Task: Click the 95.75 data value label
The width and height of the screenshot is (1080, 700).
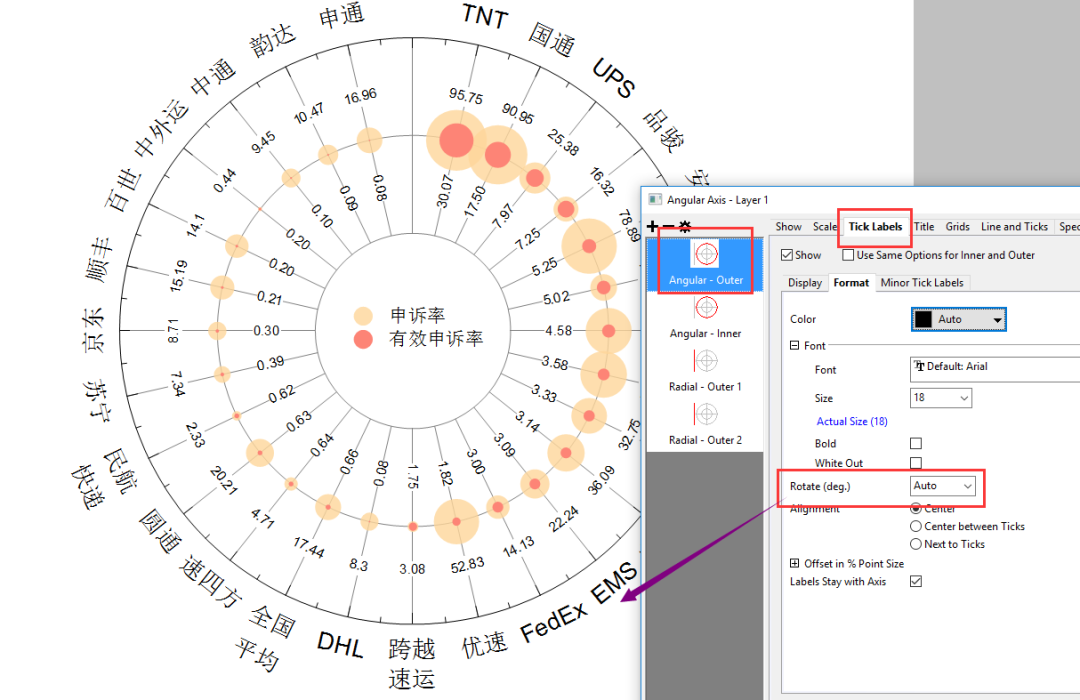Action: 466,96
